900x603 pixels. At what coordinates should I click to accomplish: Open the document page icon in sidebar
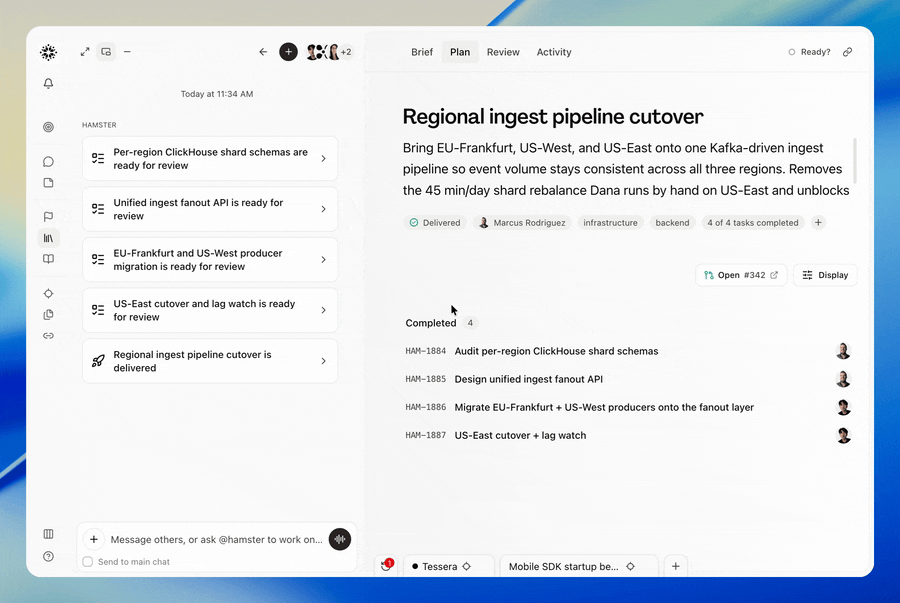point(48,183)
